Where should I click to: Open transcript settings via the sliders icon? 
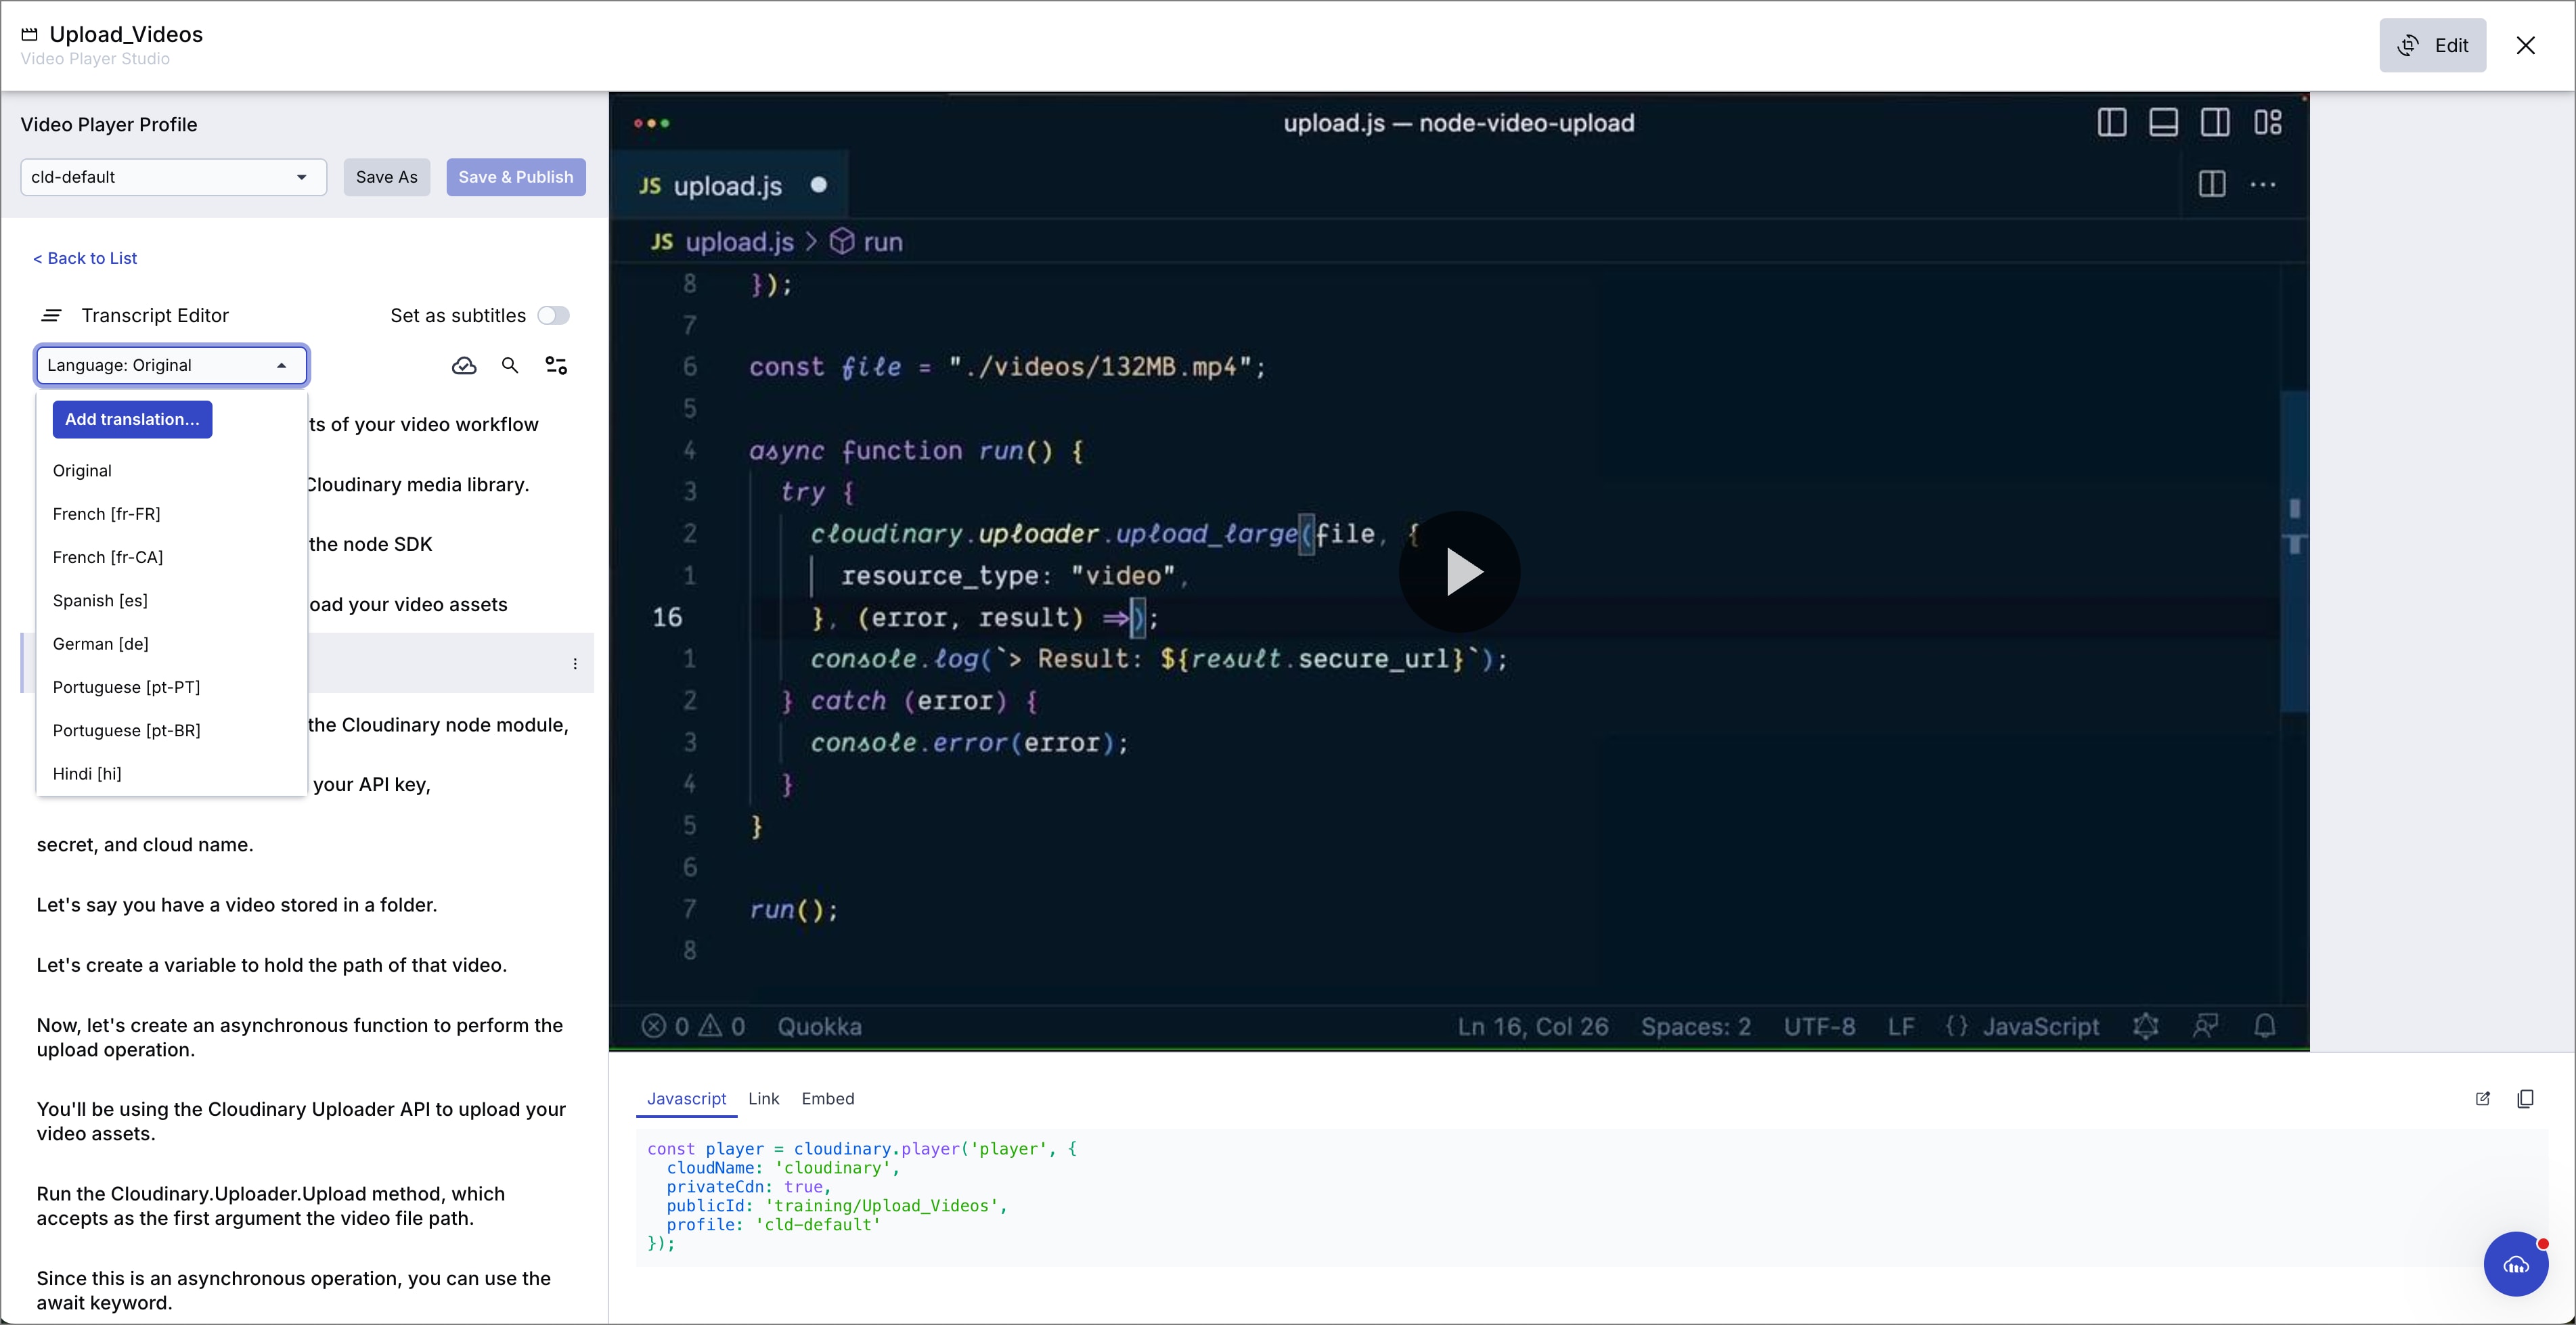[x=556, y=365]
